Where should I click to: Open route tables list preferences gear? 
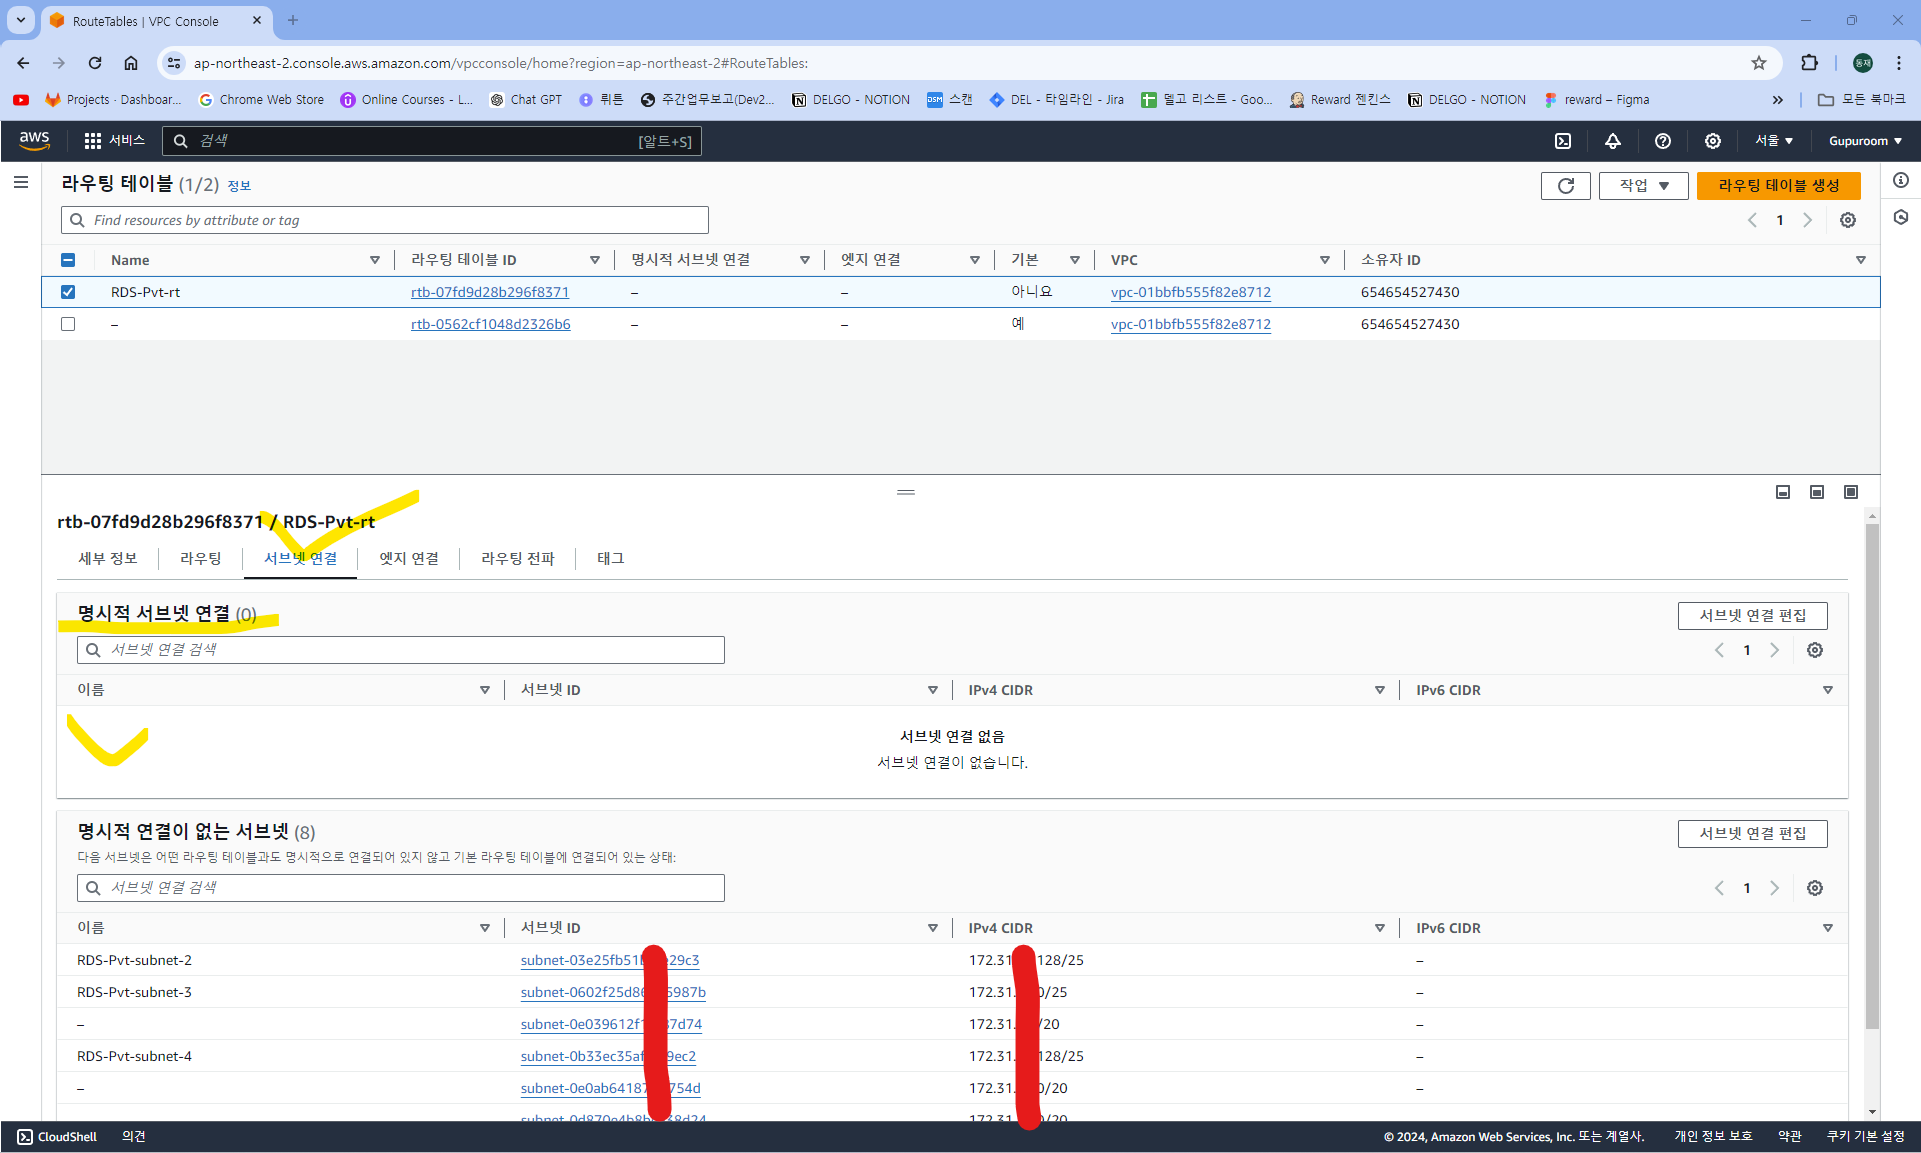click(x=1848, y=220)
